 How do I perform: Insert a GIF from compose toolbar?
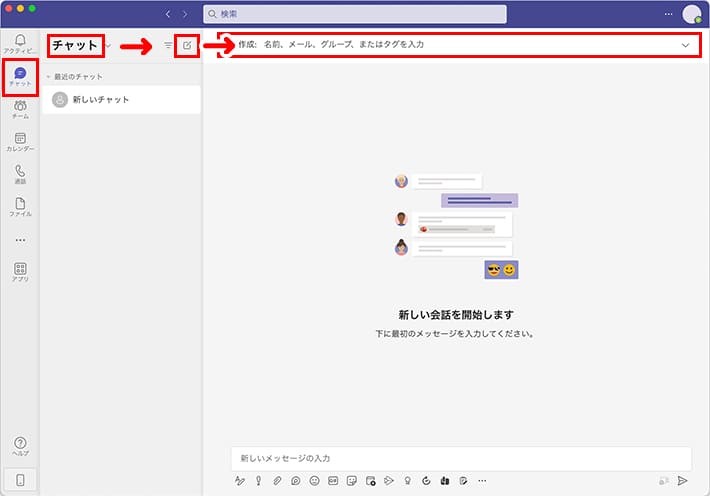pyautogui.click(x=333, y=481)
